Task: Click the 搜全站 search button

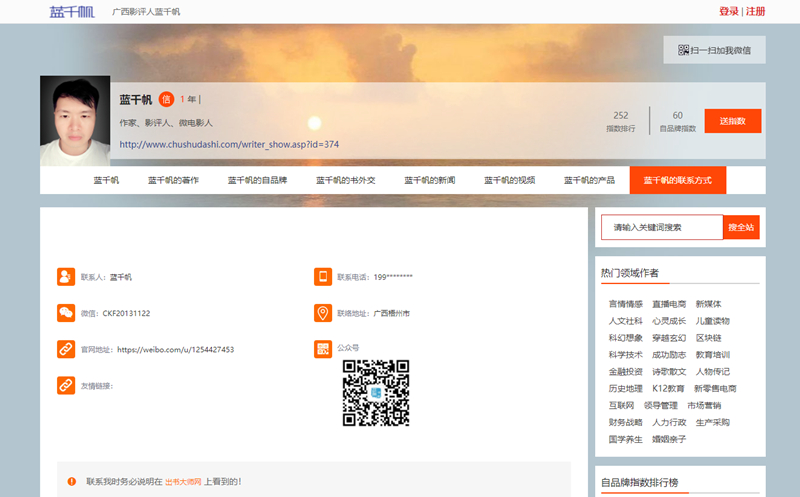Action: tap(741, 227)
